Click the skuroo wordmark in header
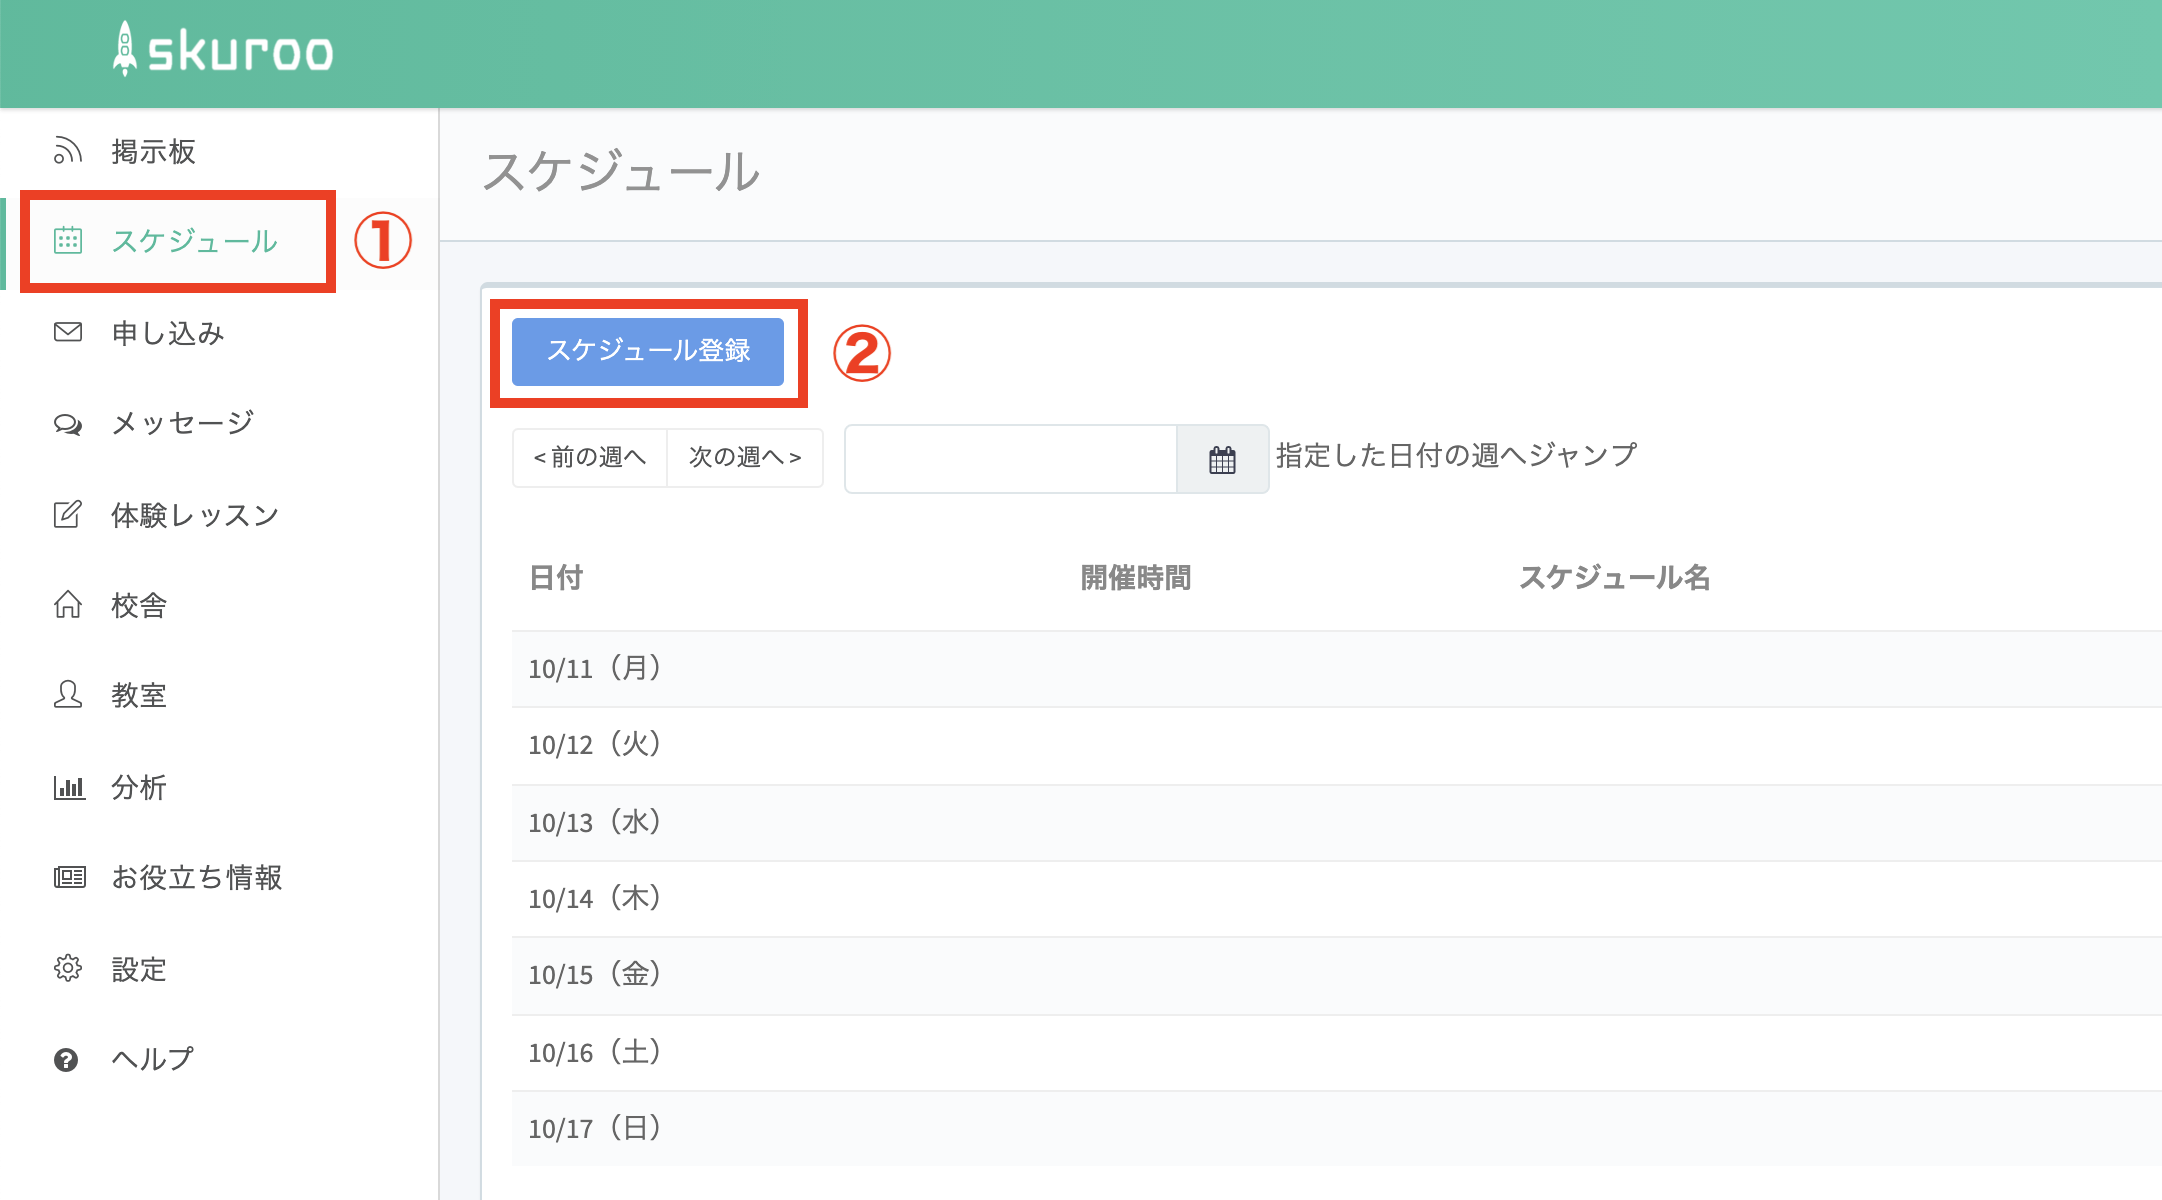 coord(240,53)
